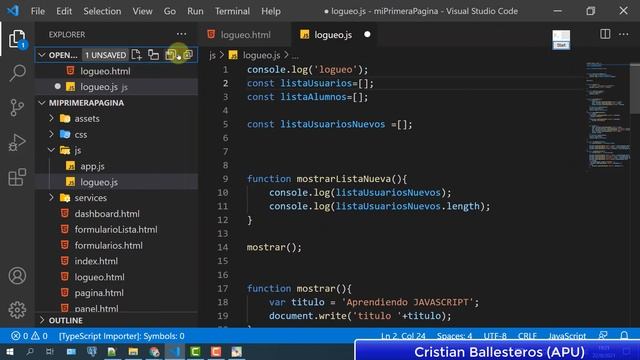
Task: Switch to VS Code taskbar icon
Action: pos(175,351)
